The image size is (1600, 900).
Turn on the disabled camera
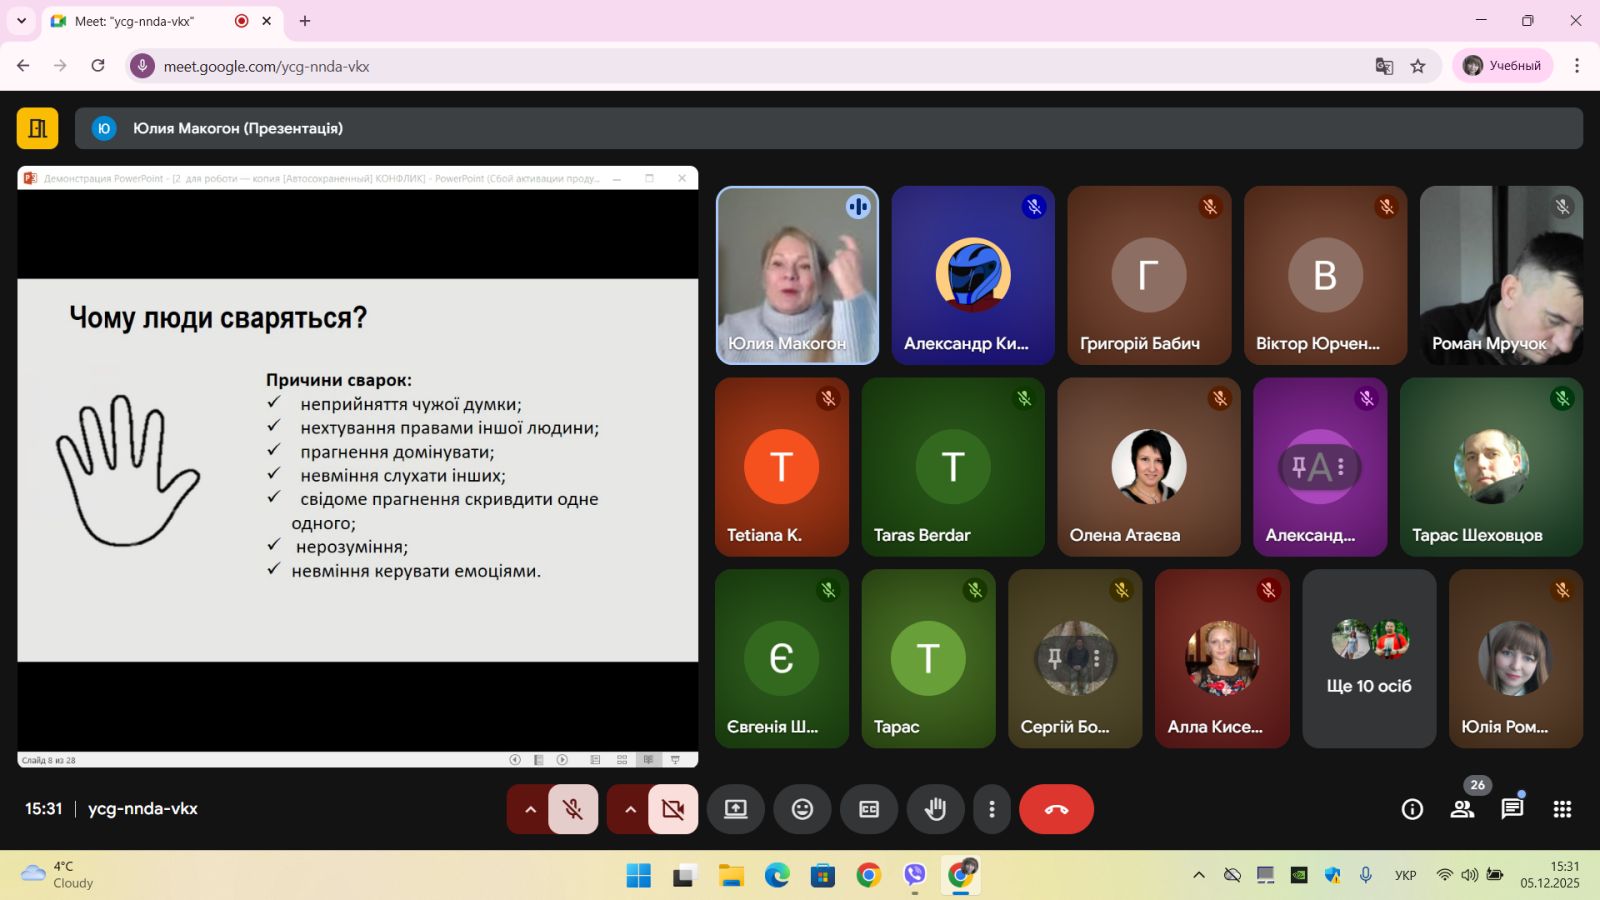coord(673,809)
